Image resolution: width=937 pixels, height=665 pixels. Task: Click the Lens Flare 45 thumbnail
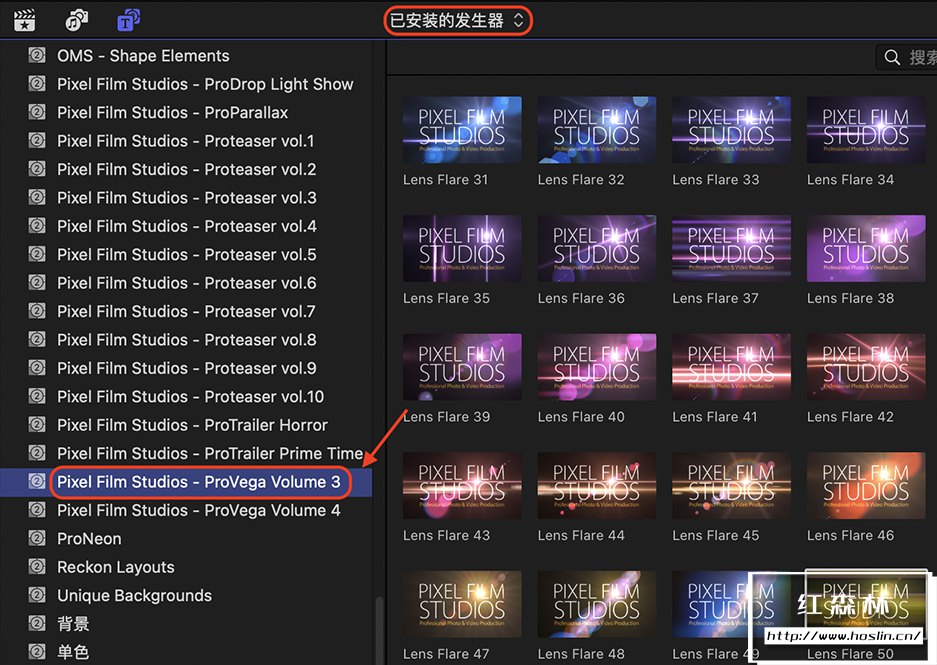(731, 485)
